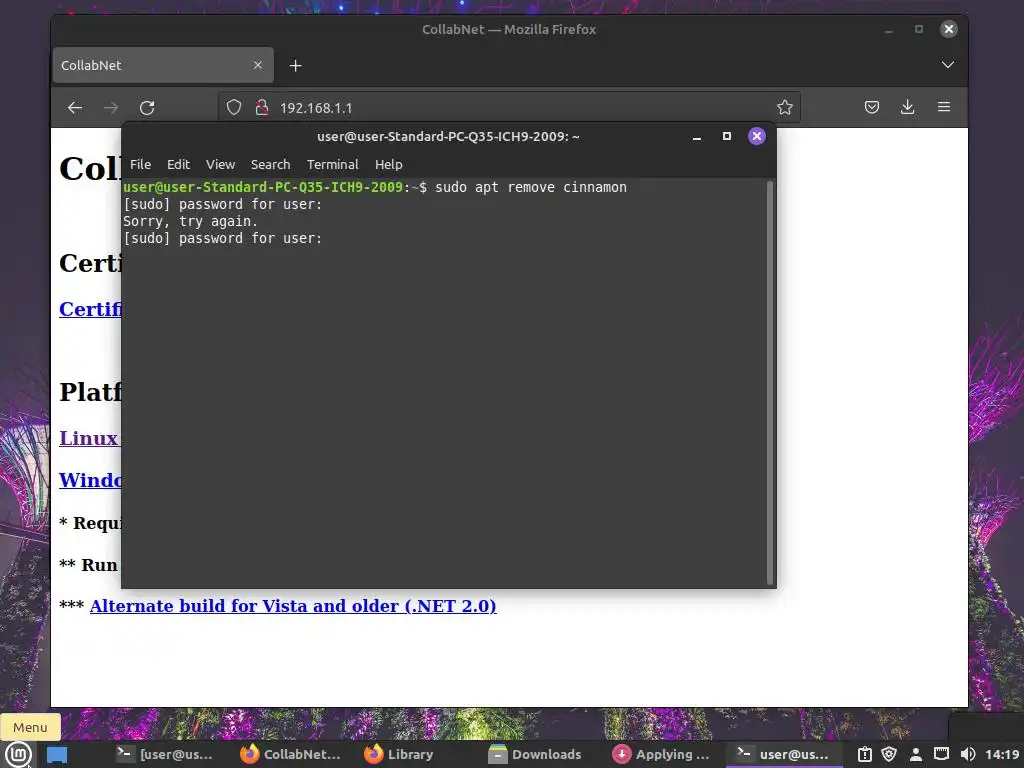Open the Windows platform link
Viewport: 1024px width, 768px height.
[90, 480]
